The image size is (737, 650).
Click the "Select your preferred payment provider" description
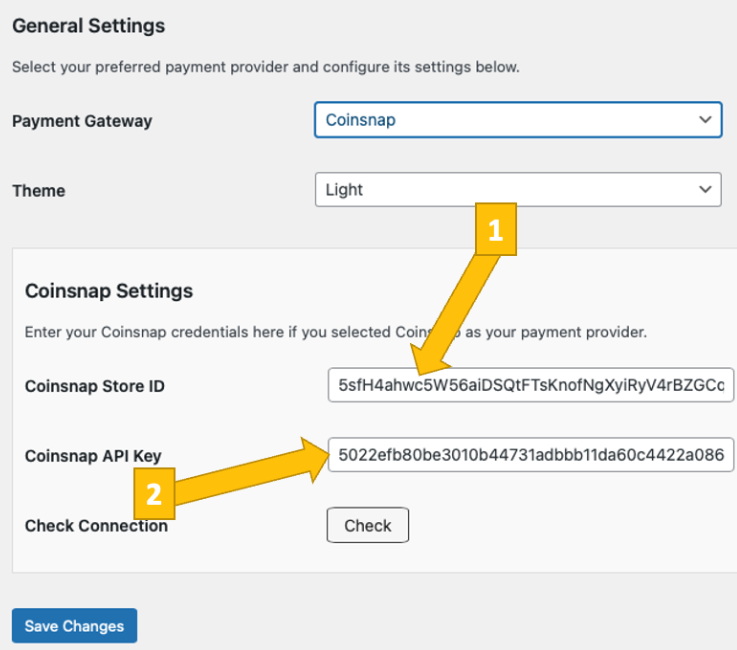[266, 67]
